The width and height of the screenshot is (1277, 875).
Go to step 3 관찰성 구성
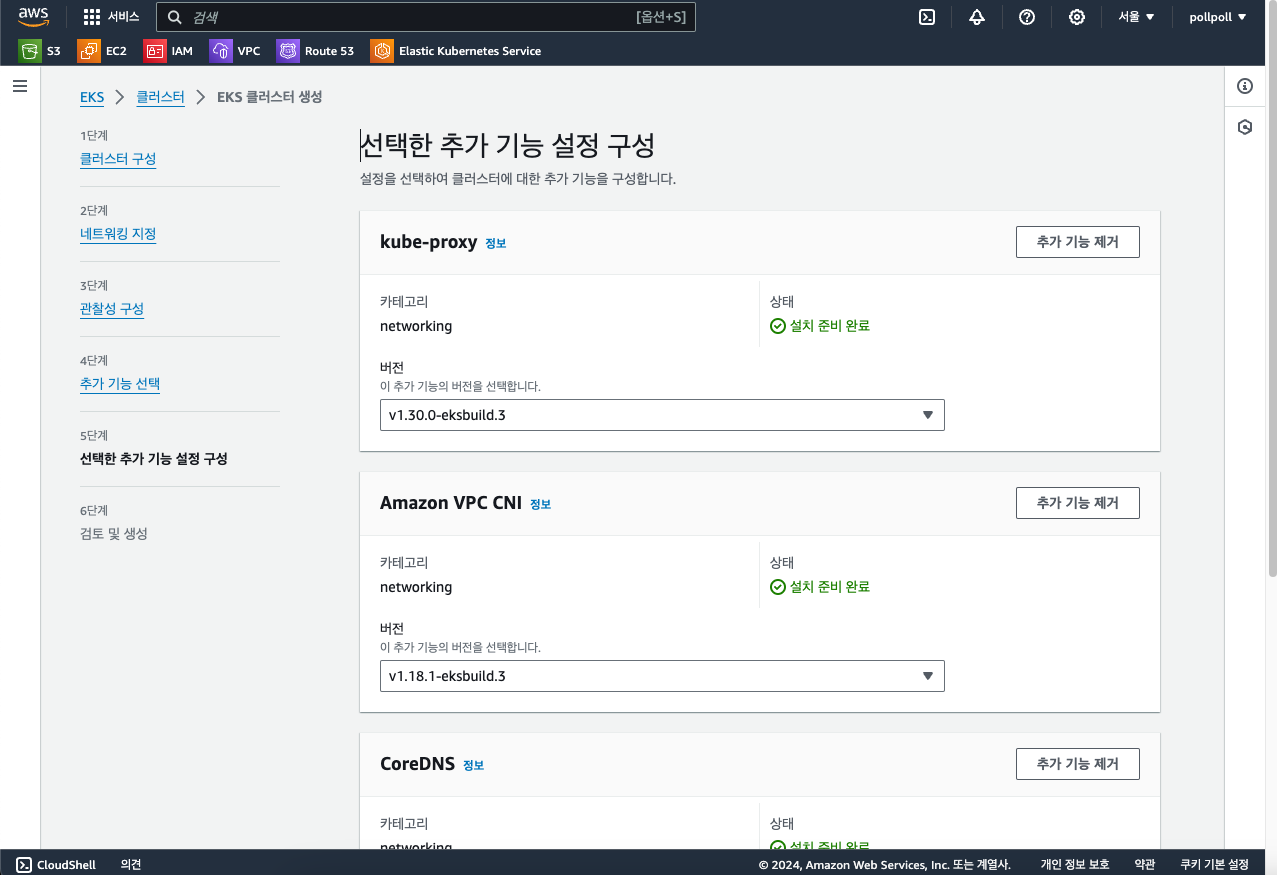112,309
